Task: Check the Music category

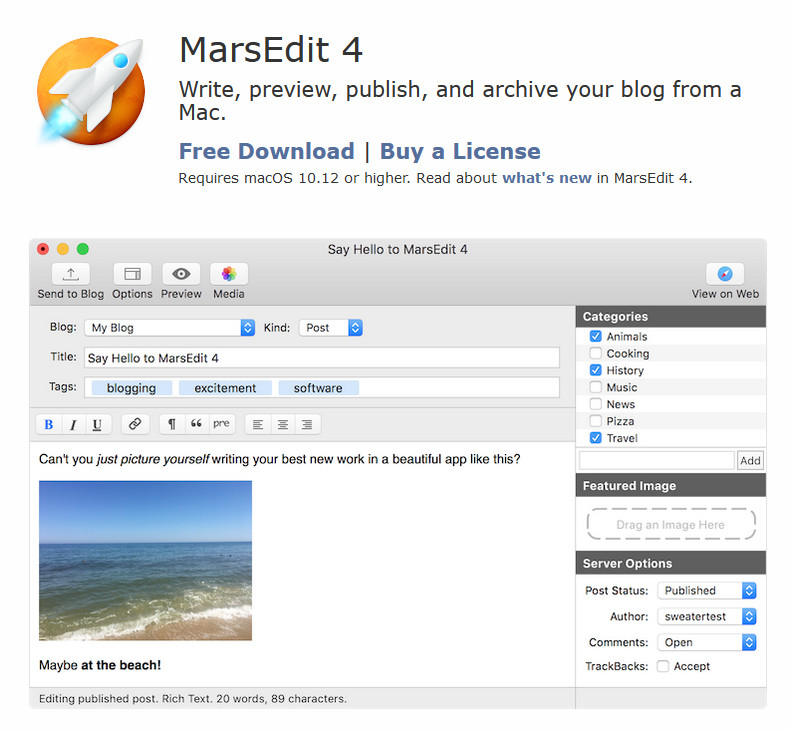Action: coord(596,387)
